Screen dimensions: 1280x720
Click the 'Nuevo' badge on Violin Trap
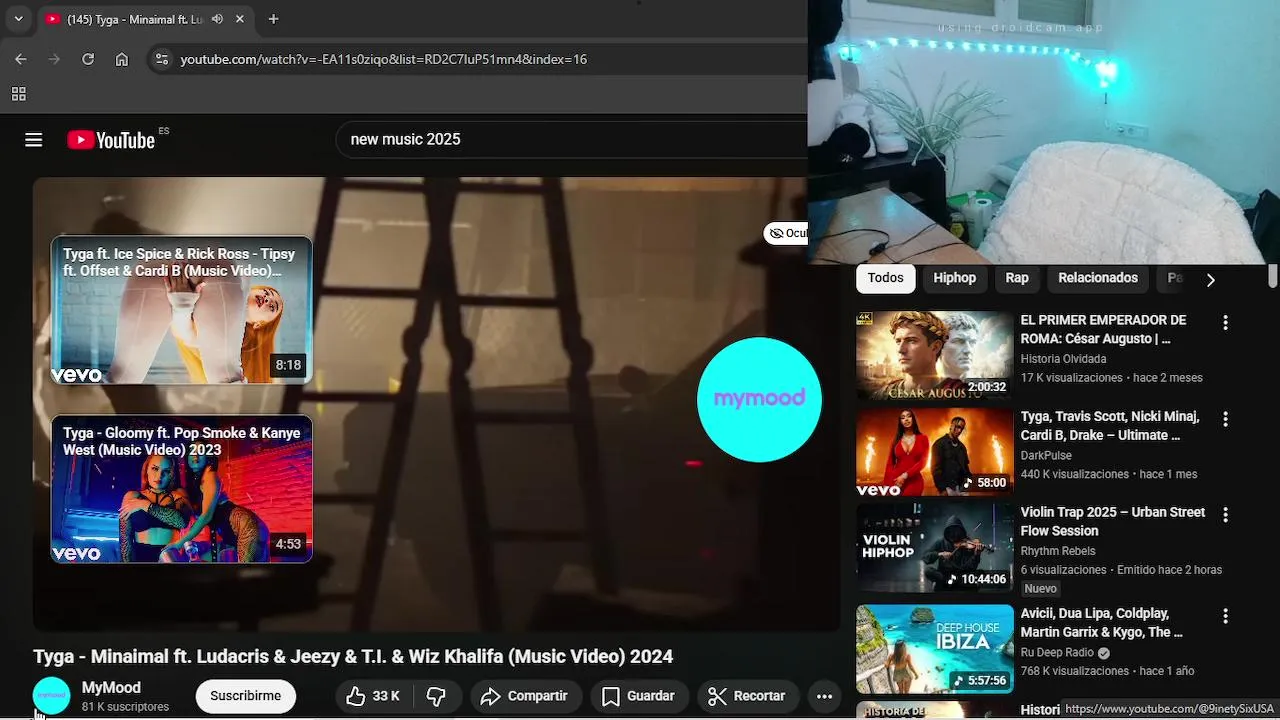(1040, 589)
